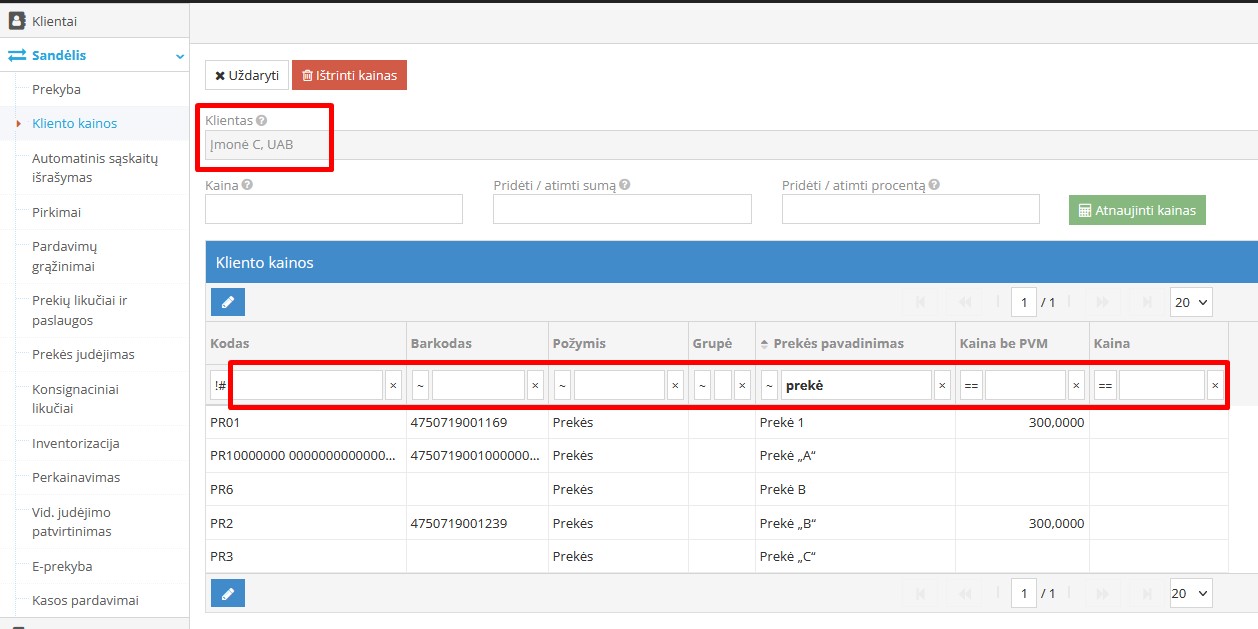Click the bottom pencil edit icon

pyautogui.click(x=228, y=593)
